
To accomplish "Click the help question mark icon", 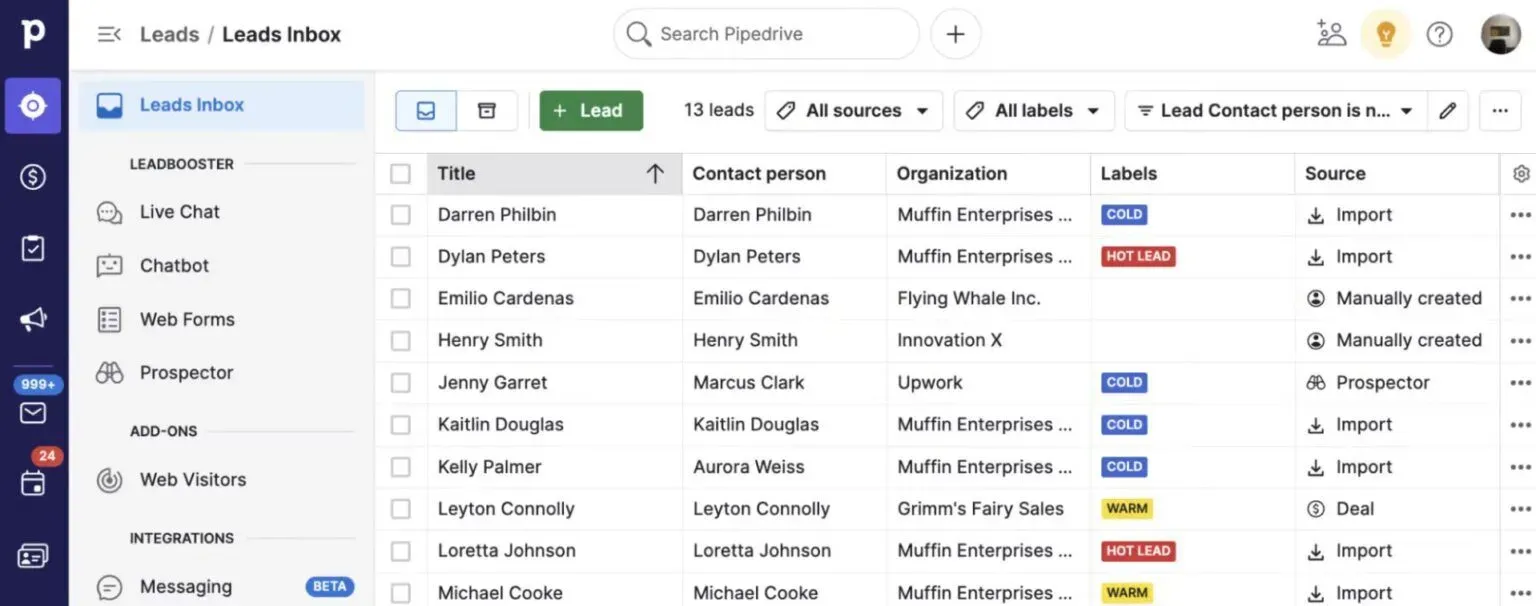I will pyautogui.click(x=1439, y=34).
